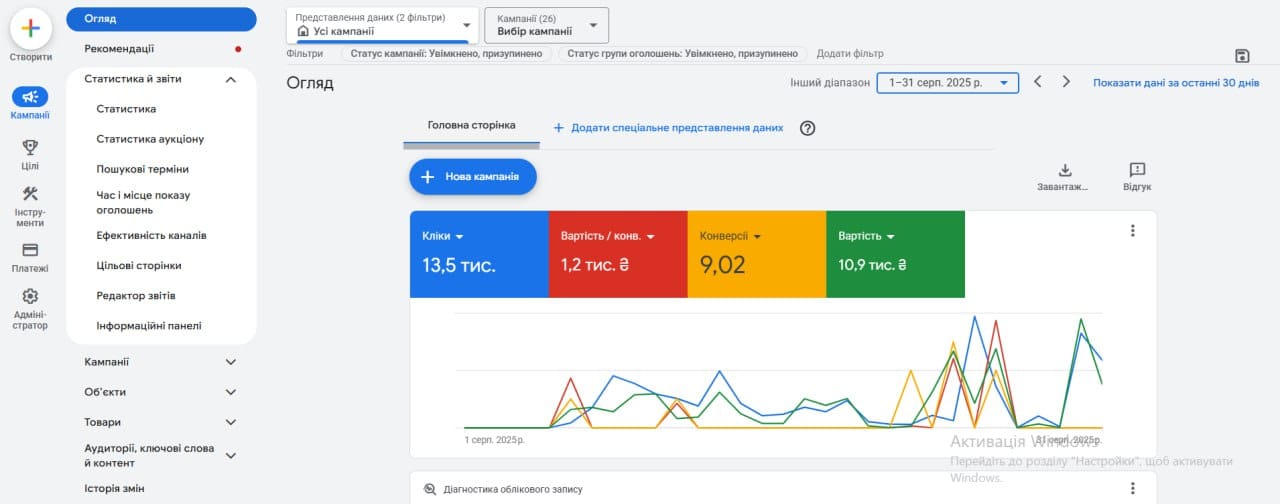Click the "Інший діапазон" label
The height and width of the screenshot is (504, 1280).
pos(830,83)
